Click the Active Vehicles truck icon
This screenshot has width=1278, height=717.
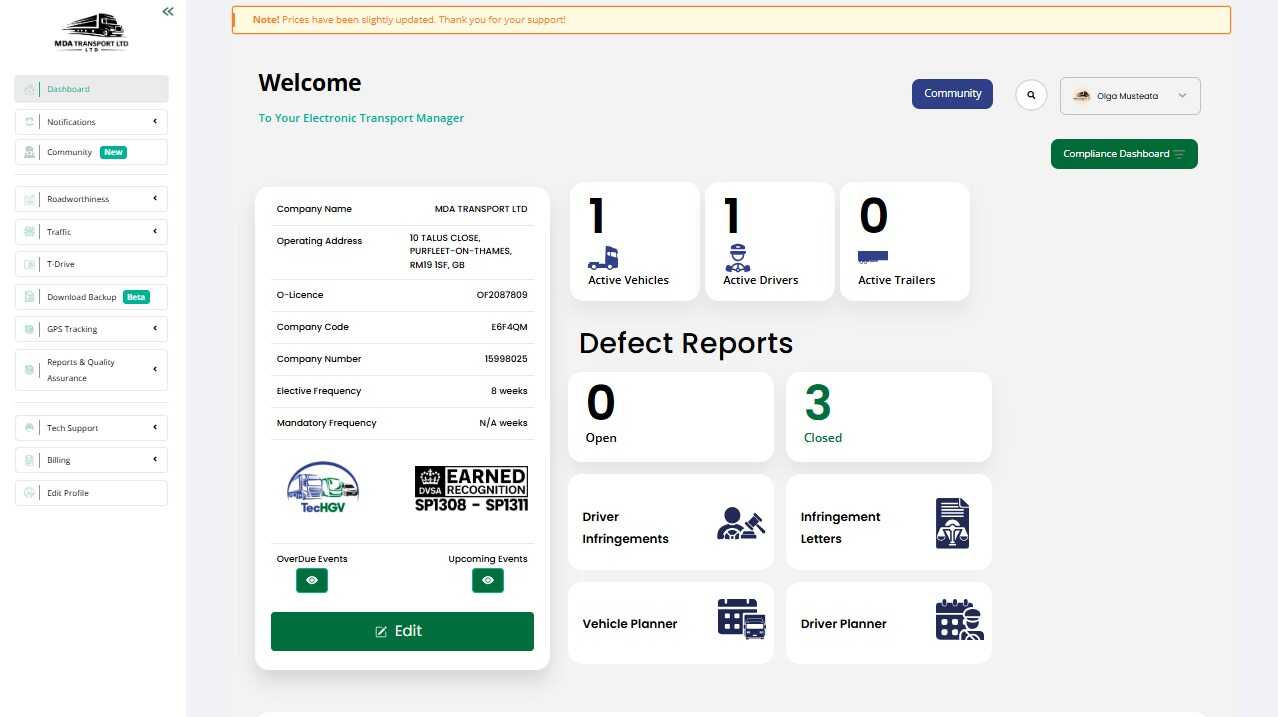[603, 258]
